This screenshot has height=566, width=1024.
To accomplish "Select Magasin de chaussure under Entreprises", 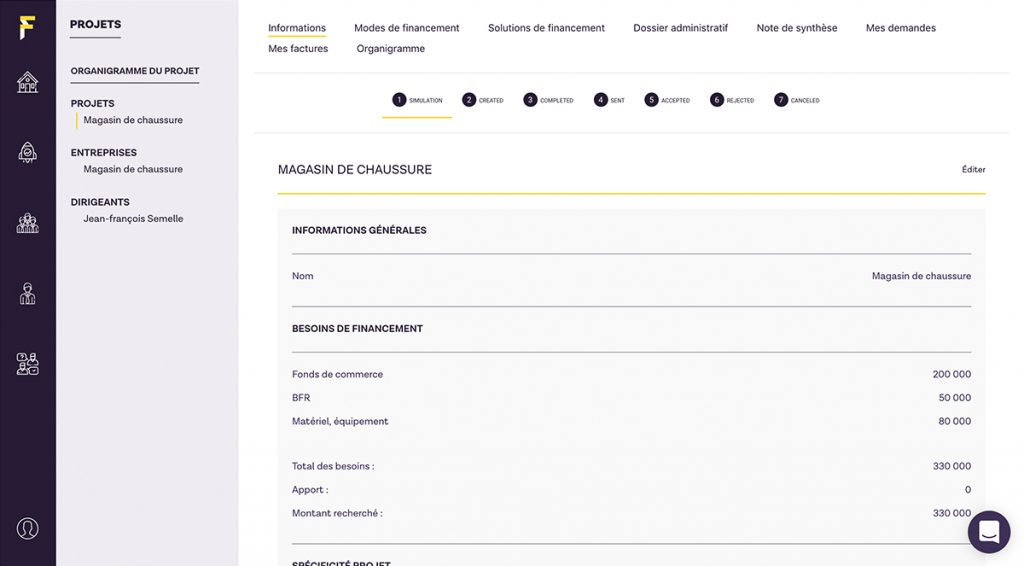I will pos(133,169).
